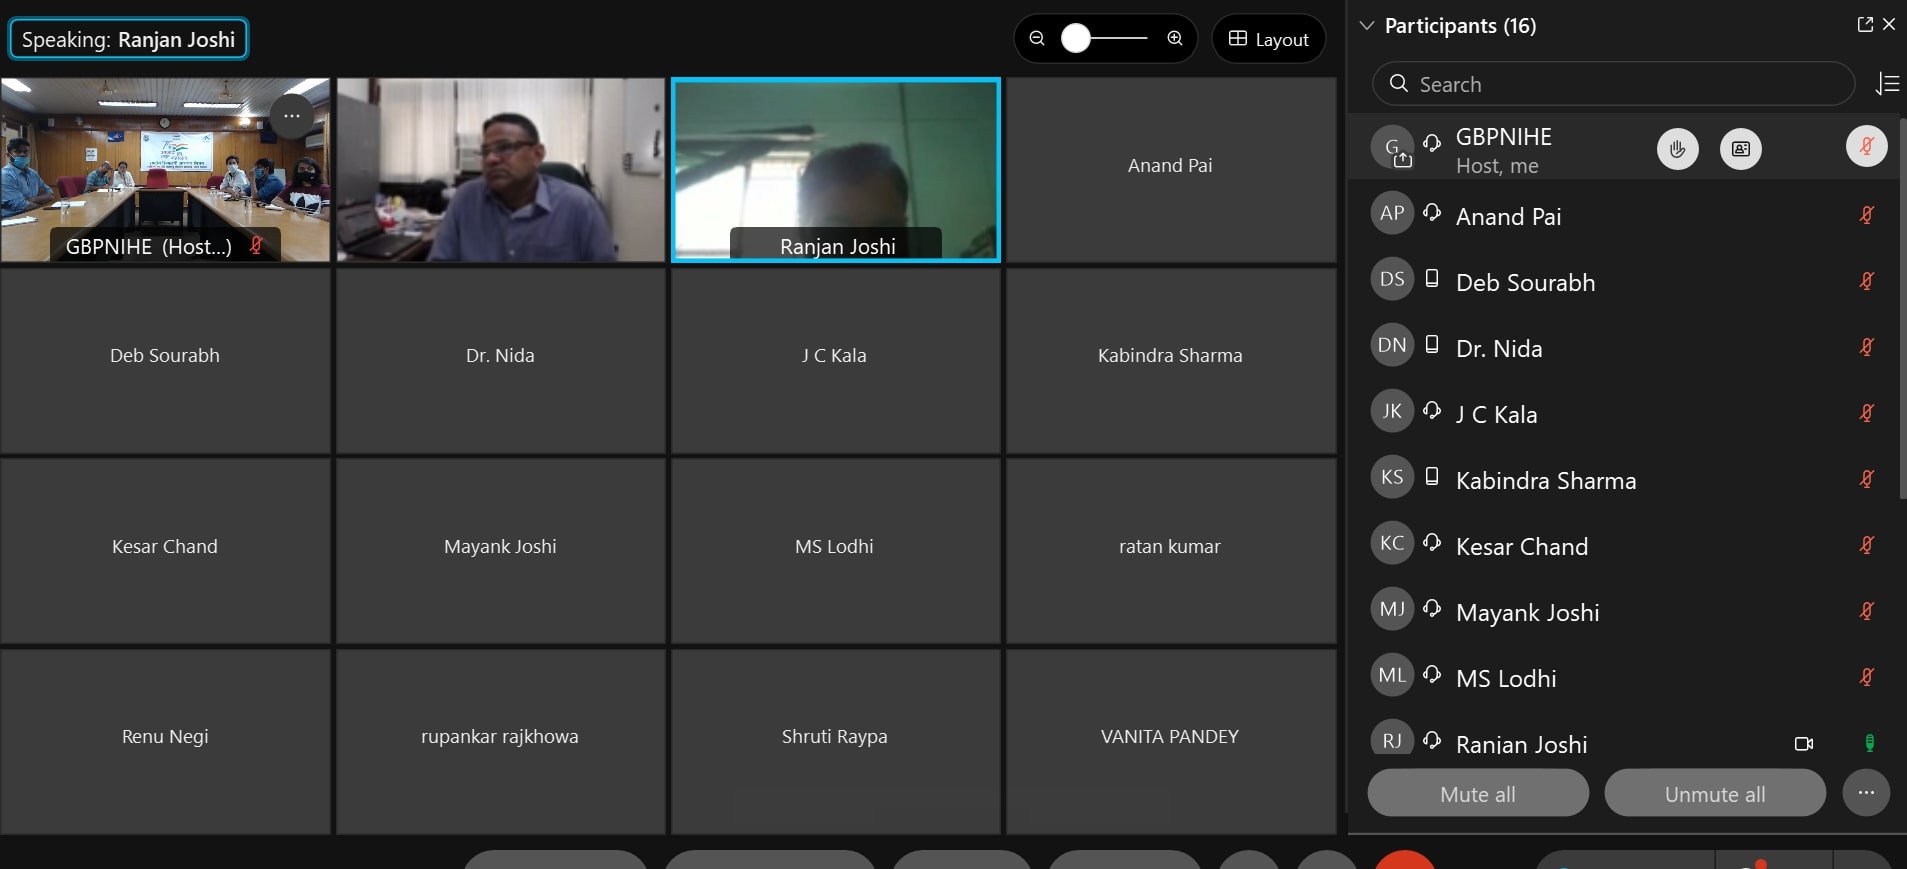The width and height of the screenshot is (1907, 869).
Task: Collapse the Participants (16) section chevron
Action: pos(1367,26)
